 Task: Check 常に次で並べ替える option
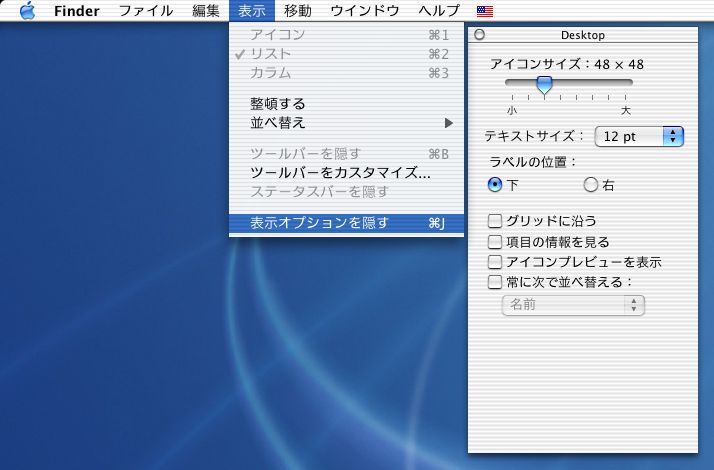495,282
